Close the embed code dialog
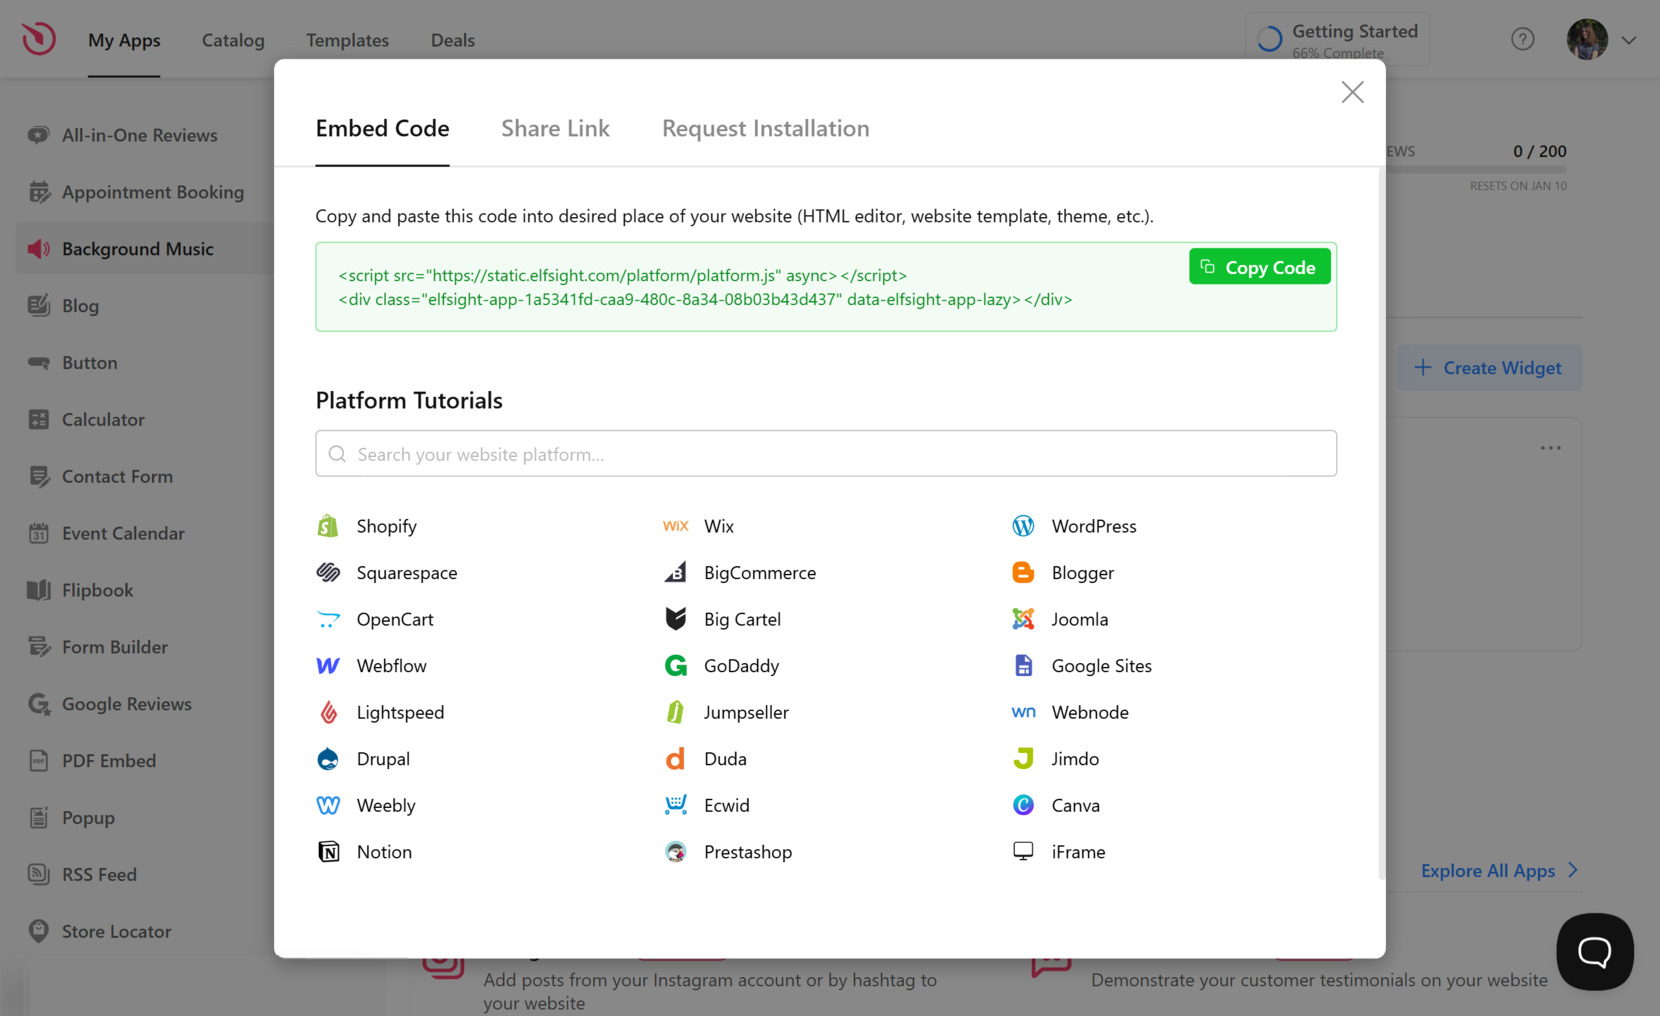The image size is (1660, 1016). [1352, 92]
